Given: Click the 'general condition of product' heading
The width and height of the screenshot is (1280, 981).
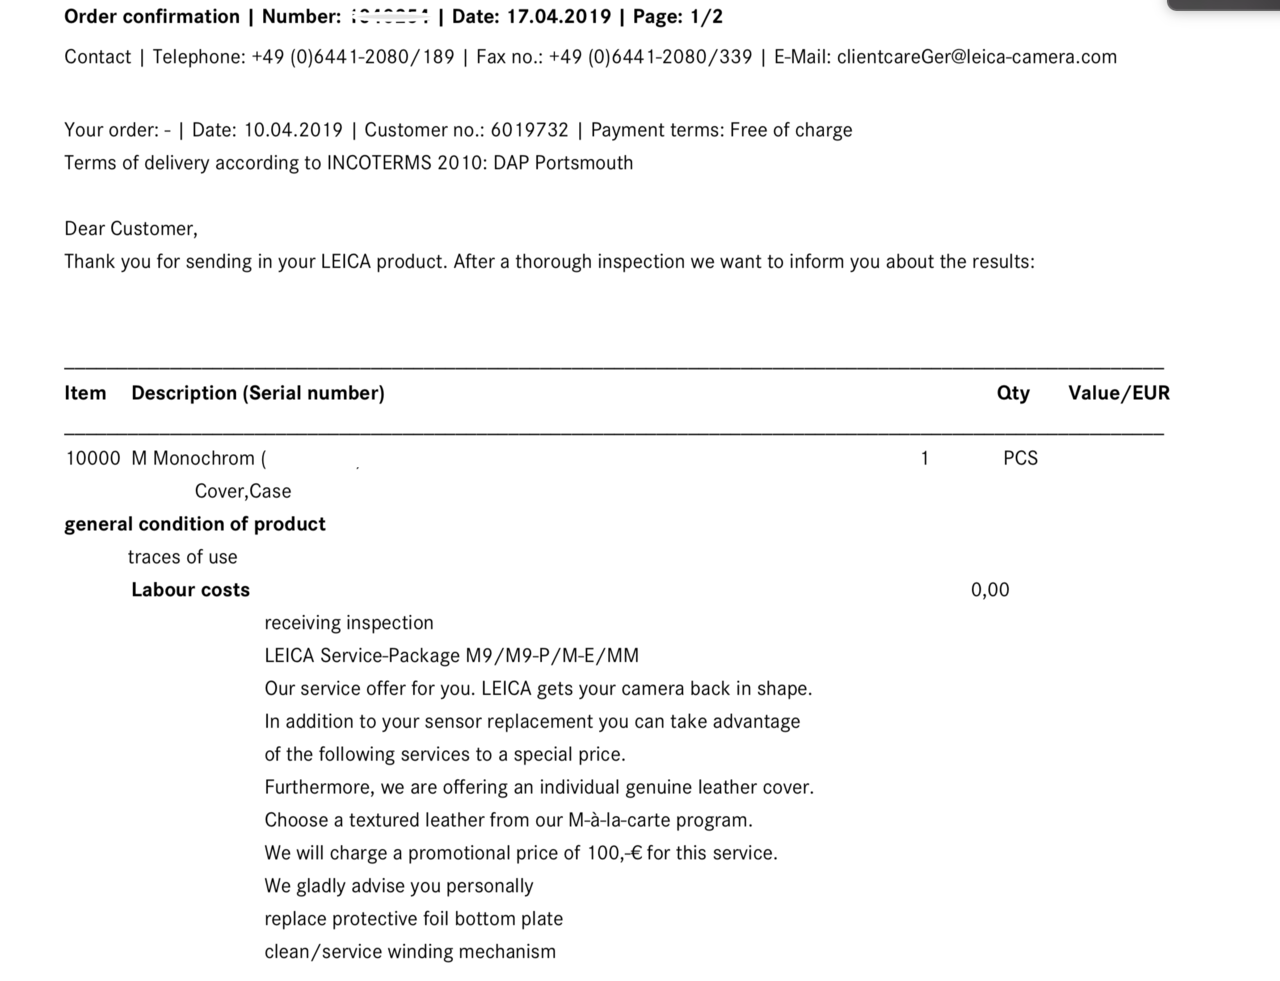Looking at the screenshot, I should pos(195,524).
